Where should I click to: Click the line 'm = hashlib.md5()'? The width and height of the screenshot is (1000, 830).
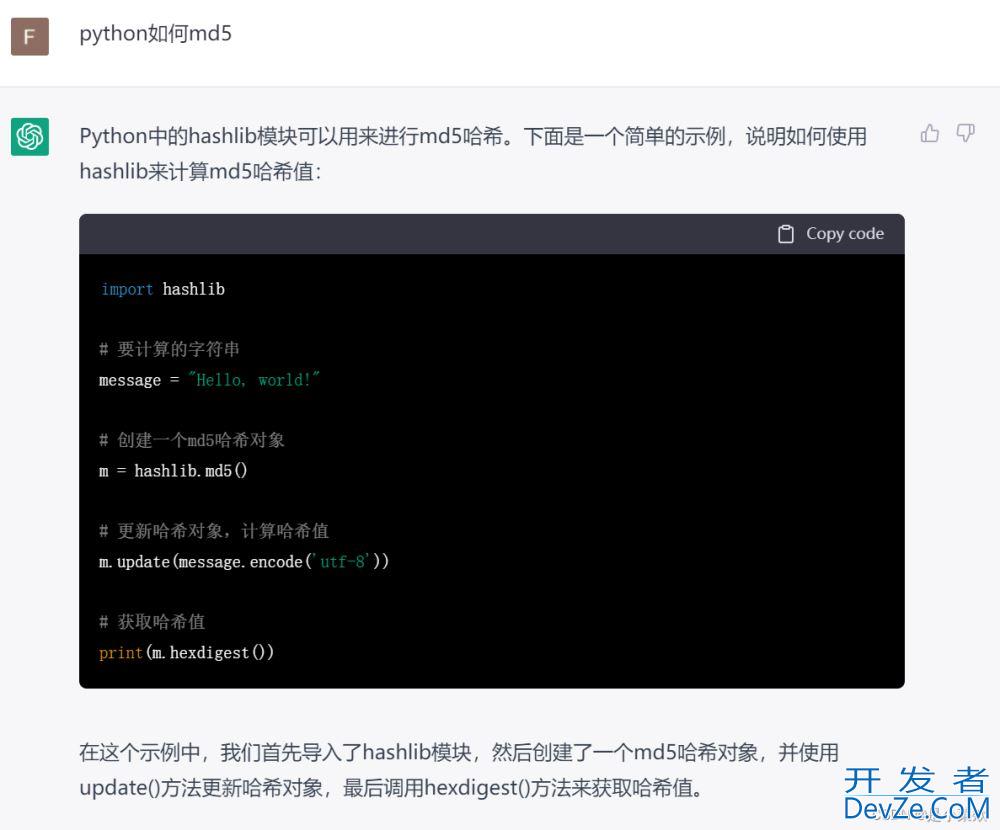click(x=173, y=471)
